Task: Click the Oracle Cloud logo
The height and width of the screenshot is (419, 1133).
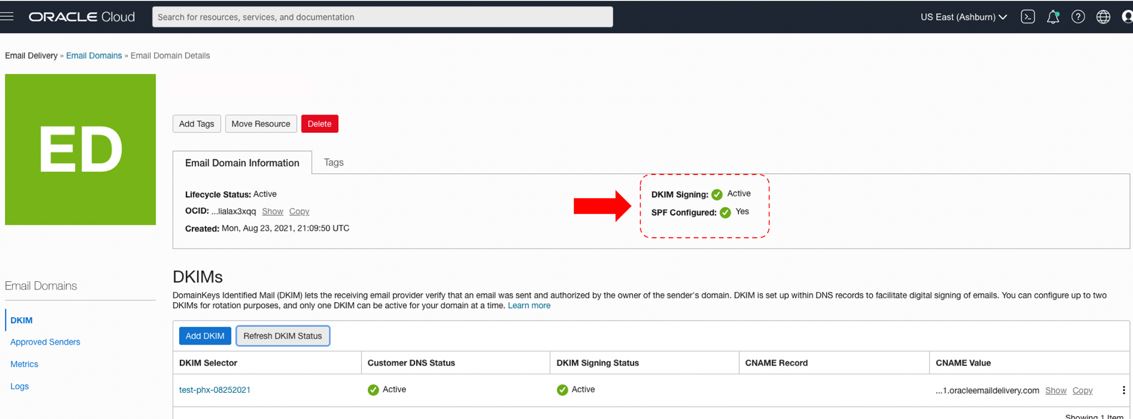Action: click(x=82, y=17)
